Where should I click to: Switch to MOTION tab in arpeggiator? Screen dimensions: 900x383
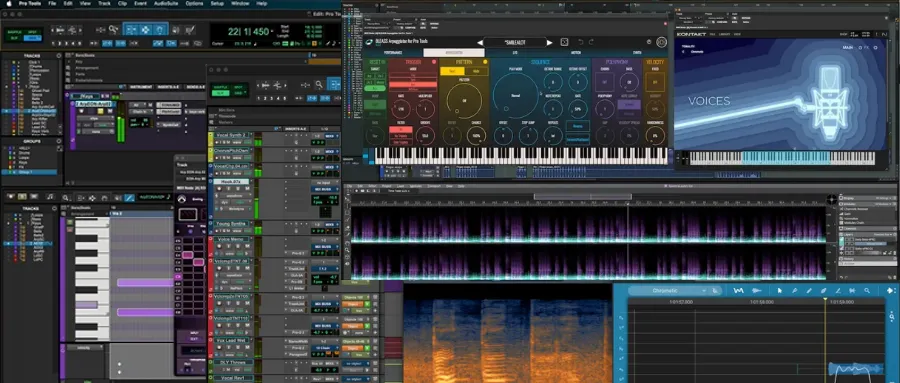pyautogui.click(x=576, y=53)
